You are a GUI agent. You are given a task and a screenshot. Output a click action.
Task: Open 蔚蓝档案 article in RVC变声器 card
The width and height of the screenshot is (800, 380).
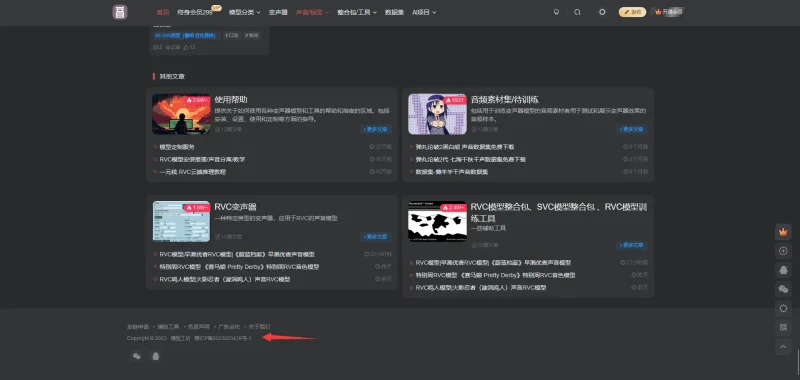237,254
